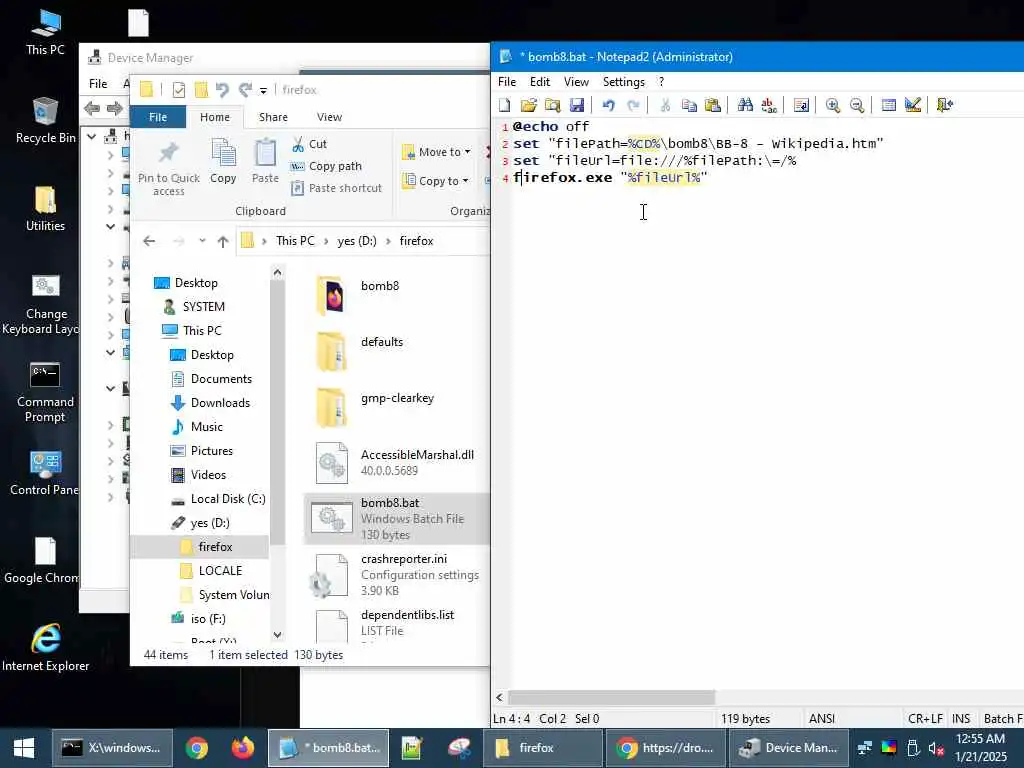Click the New document icon in Notepad2
Viewport: 1024px width, 768px height.
(x=504, y=105)
